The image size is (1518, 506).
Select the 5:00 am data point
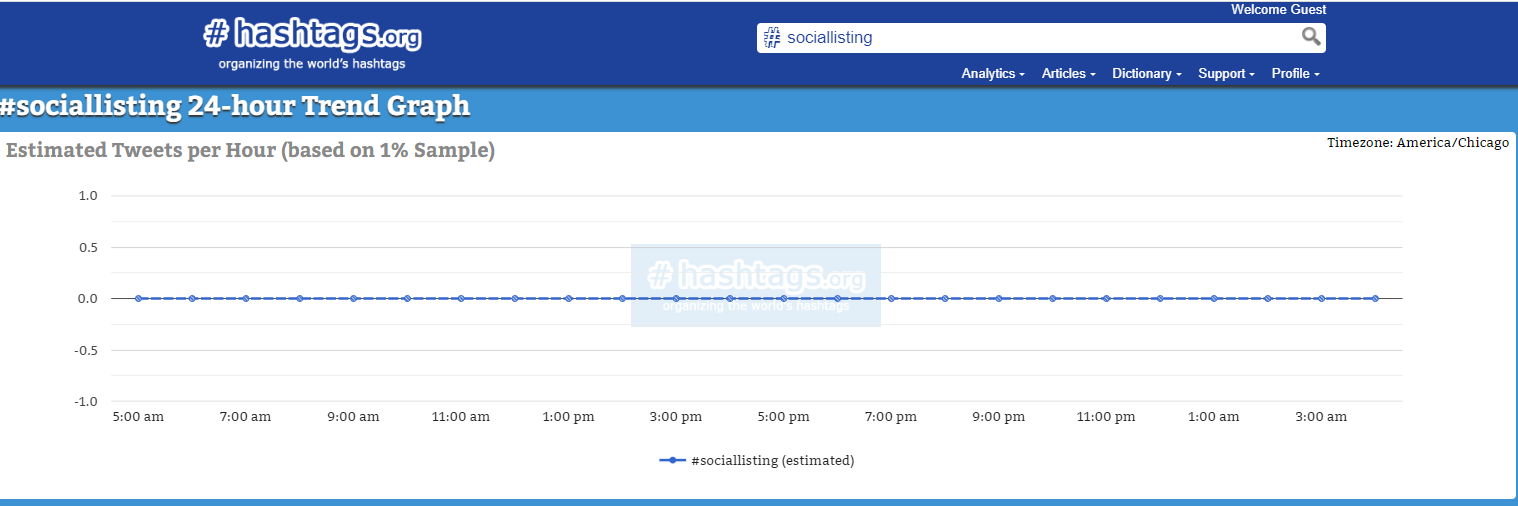[138, 298]
